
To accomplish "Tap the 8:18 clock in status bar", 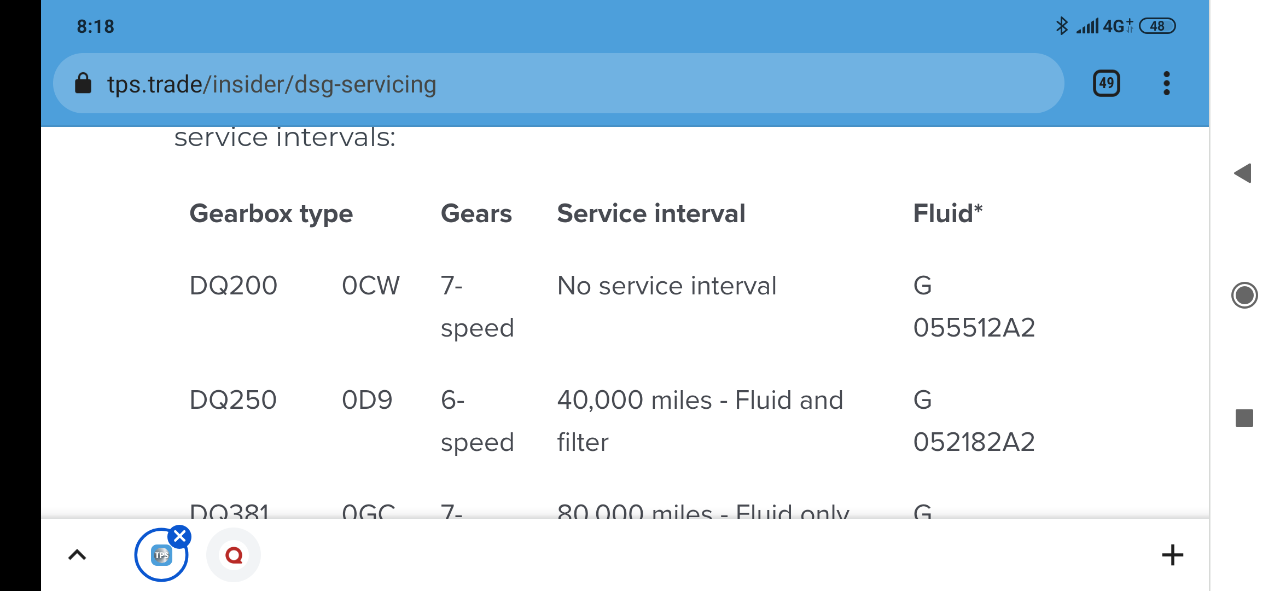I will tap(96, 27).
